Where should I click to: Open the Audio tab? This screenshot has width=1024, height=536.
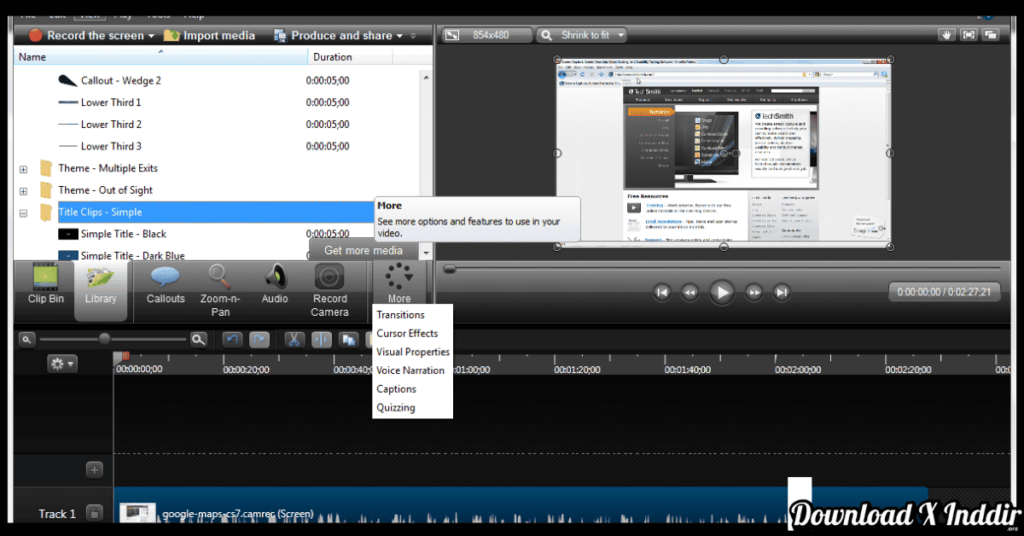[x=275, y=285]
